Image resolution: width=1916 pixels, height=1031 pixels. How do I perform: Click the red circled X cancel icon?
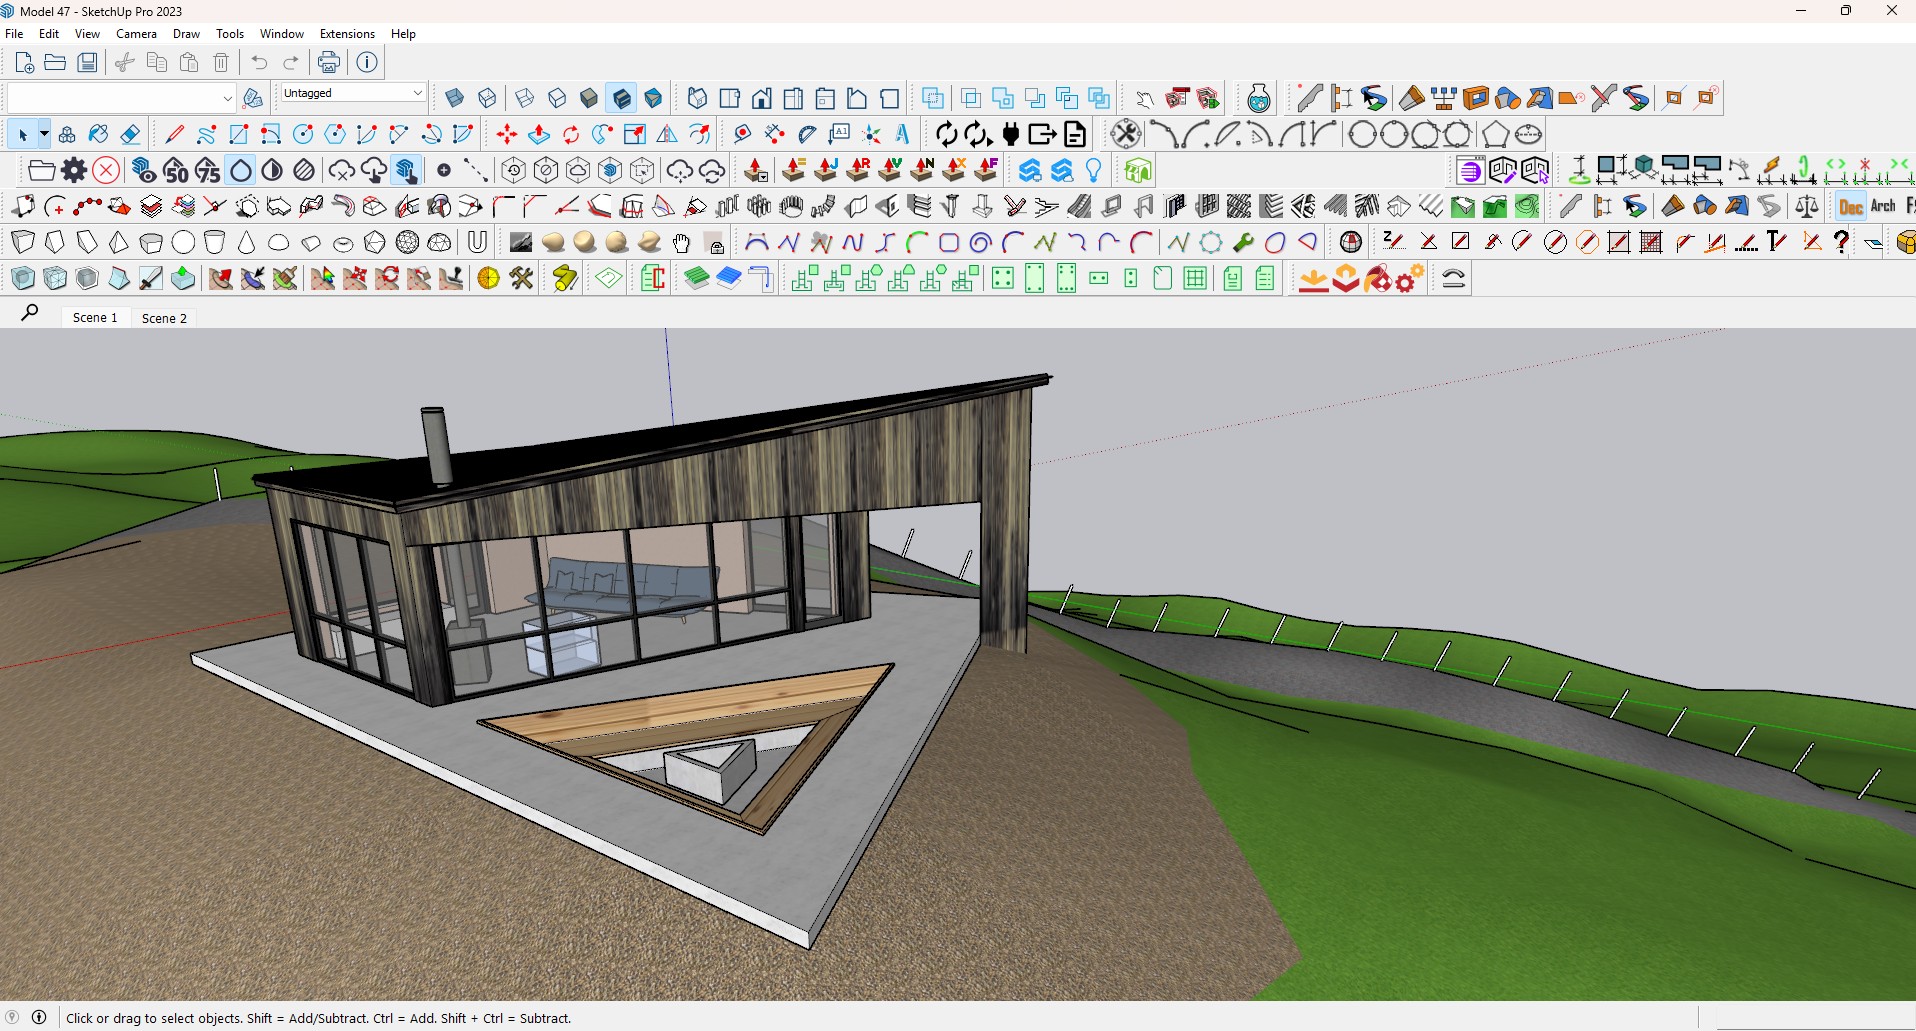click(x=106, y=170)
